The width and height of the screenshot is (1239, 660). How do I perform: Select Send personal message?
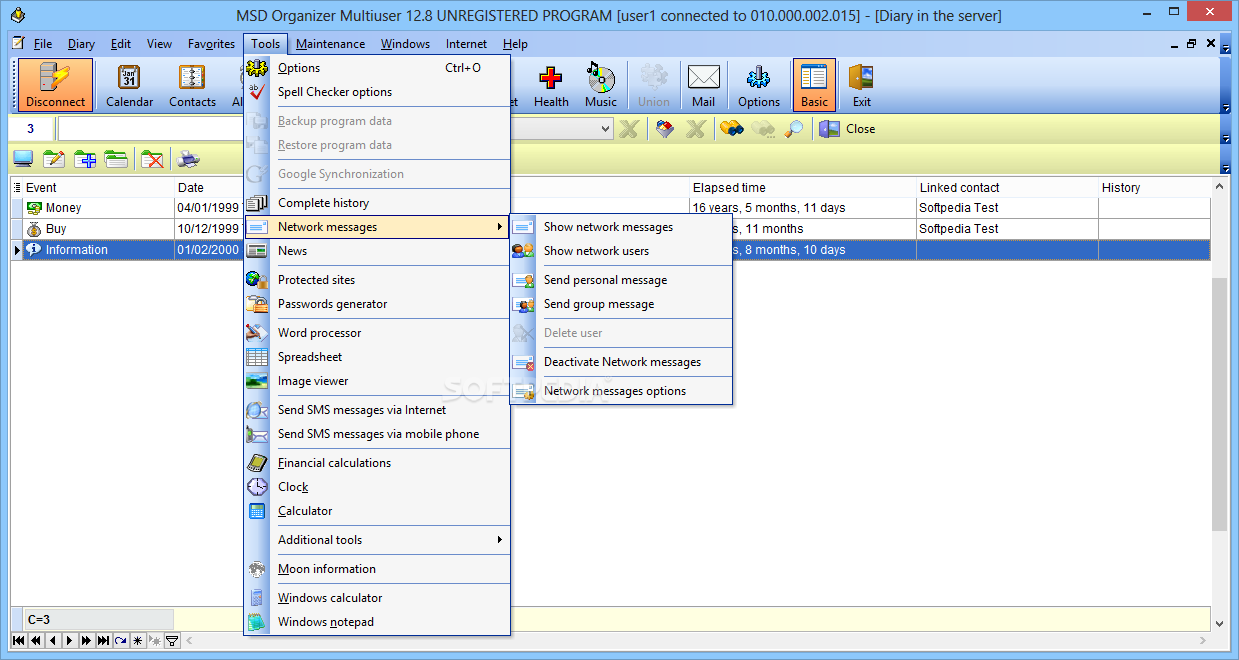tap(621, 280)
